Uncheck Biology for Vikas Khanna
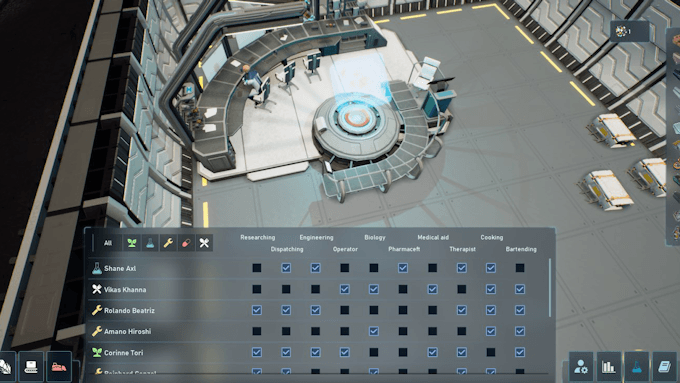Viewport: 680px width, 383px height. pyautogui.click(x=374, y=289)
